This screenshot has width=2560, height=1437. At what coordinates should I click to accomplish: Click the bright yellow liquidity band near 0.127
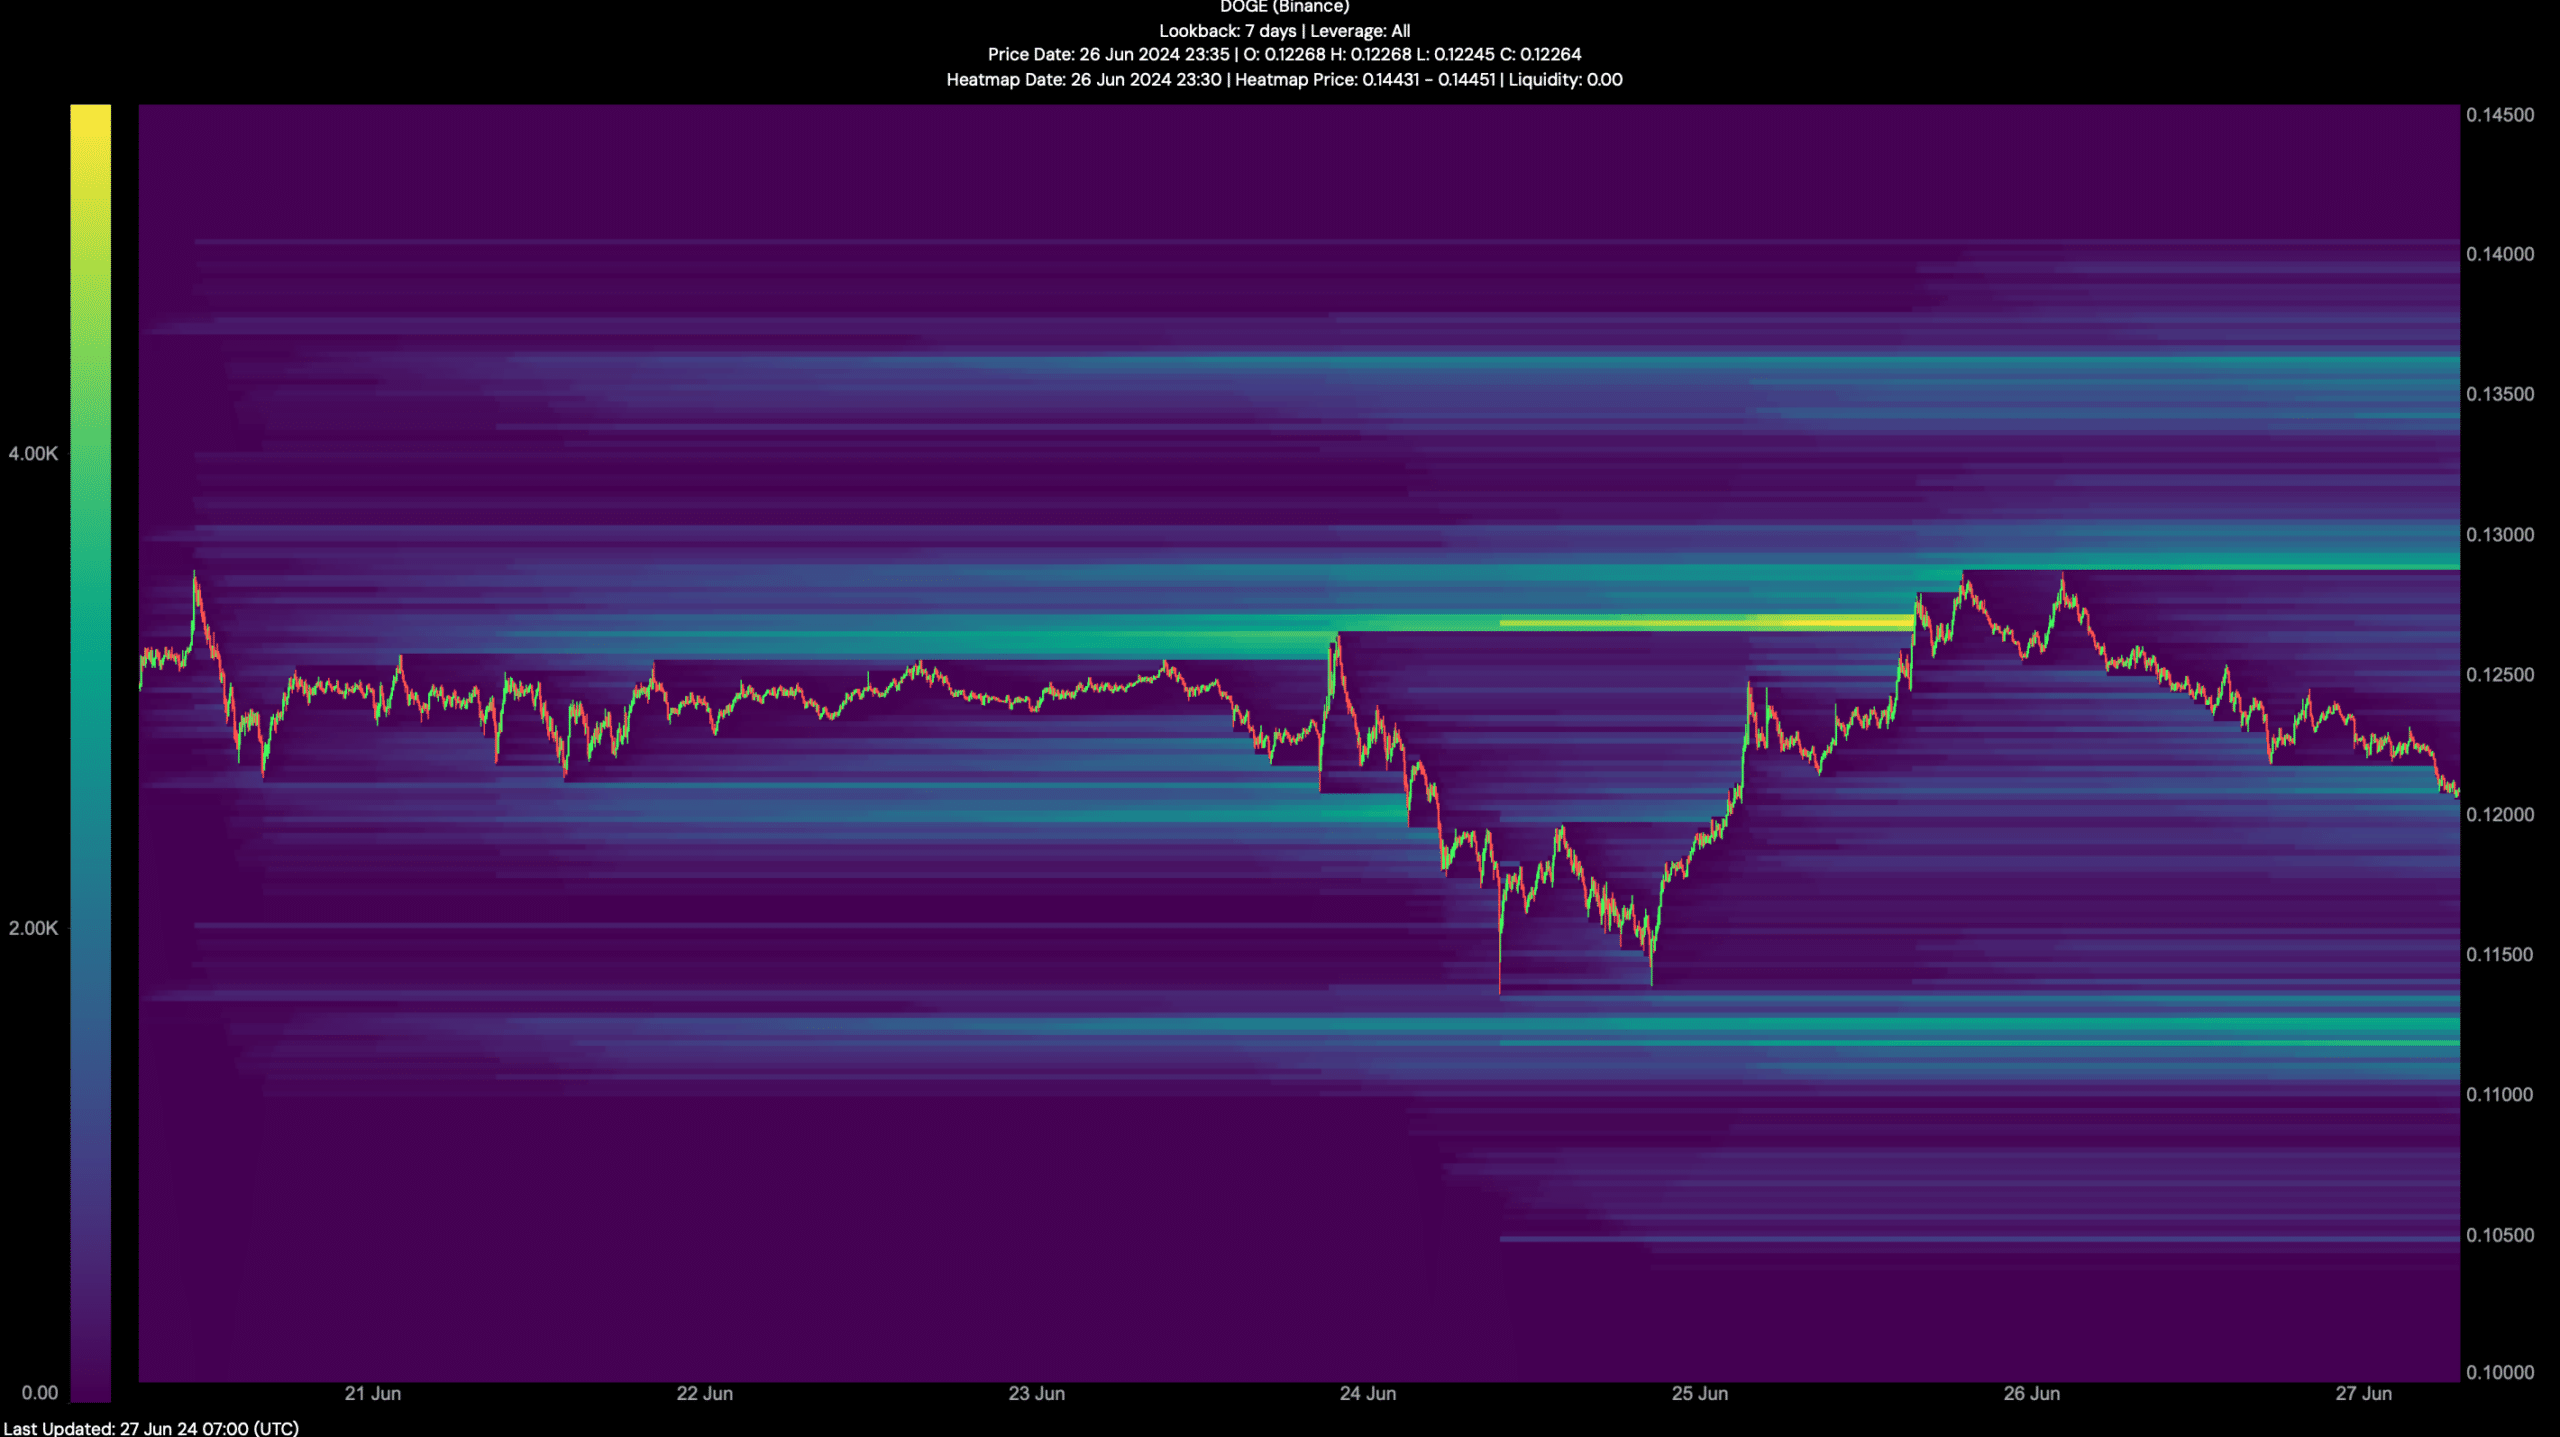pos(1707,624)
